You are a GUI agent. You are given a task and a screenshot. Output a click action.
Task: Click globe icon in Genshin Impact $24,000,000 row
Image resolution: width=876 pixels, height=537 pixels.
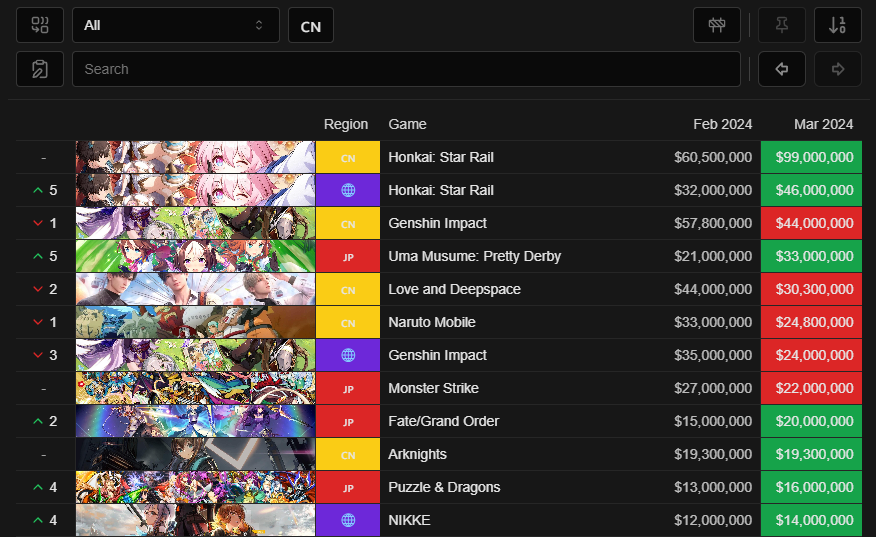point(348,355)
